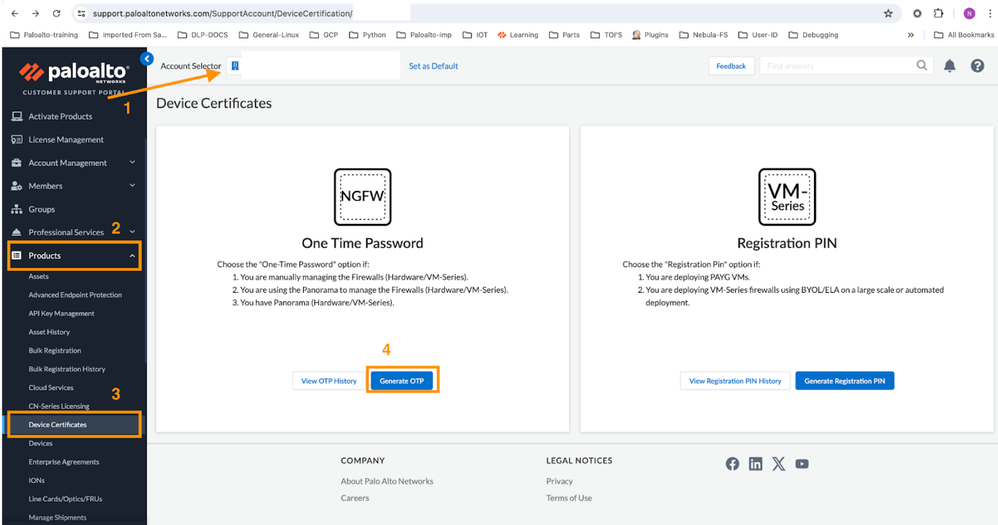Click the notification bell icon

(949, 66)
